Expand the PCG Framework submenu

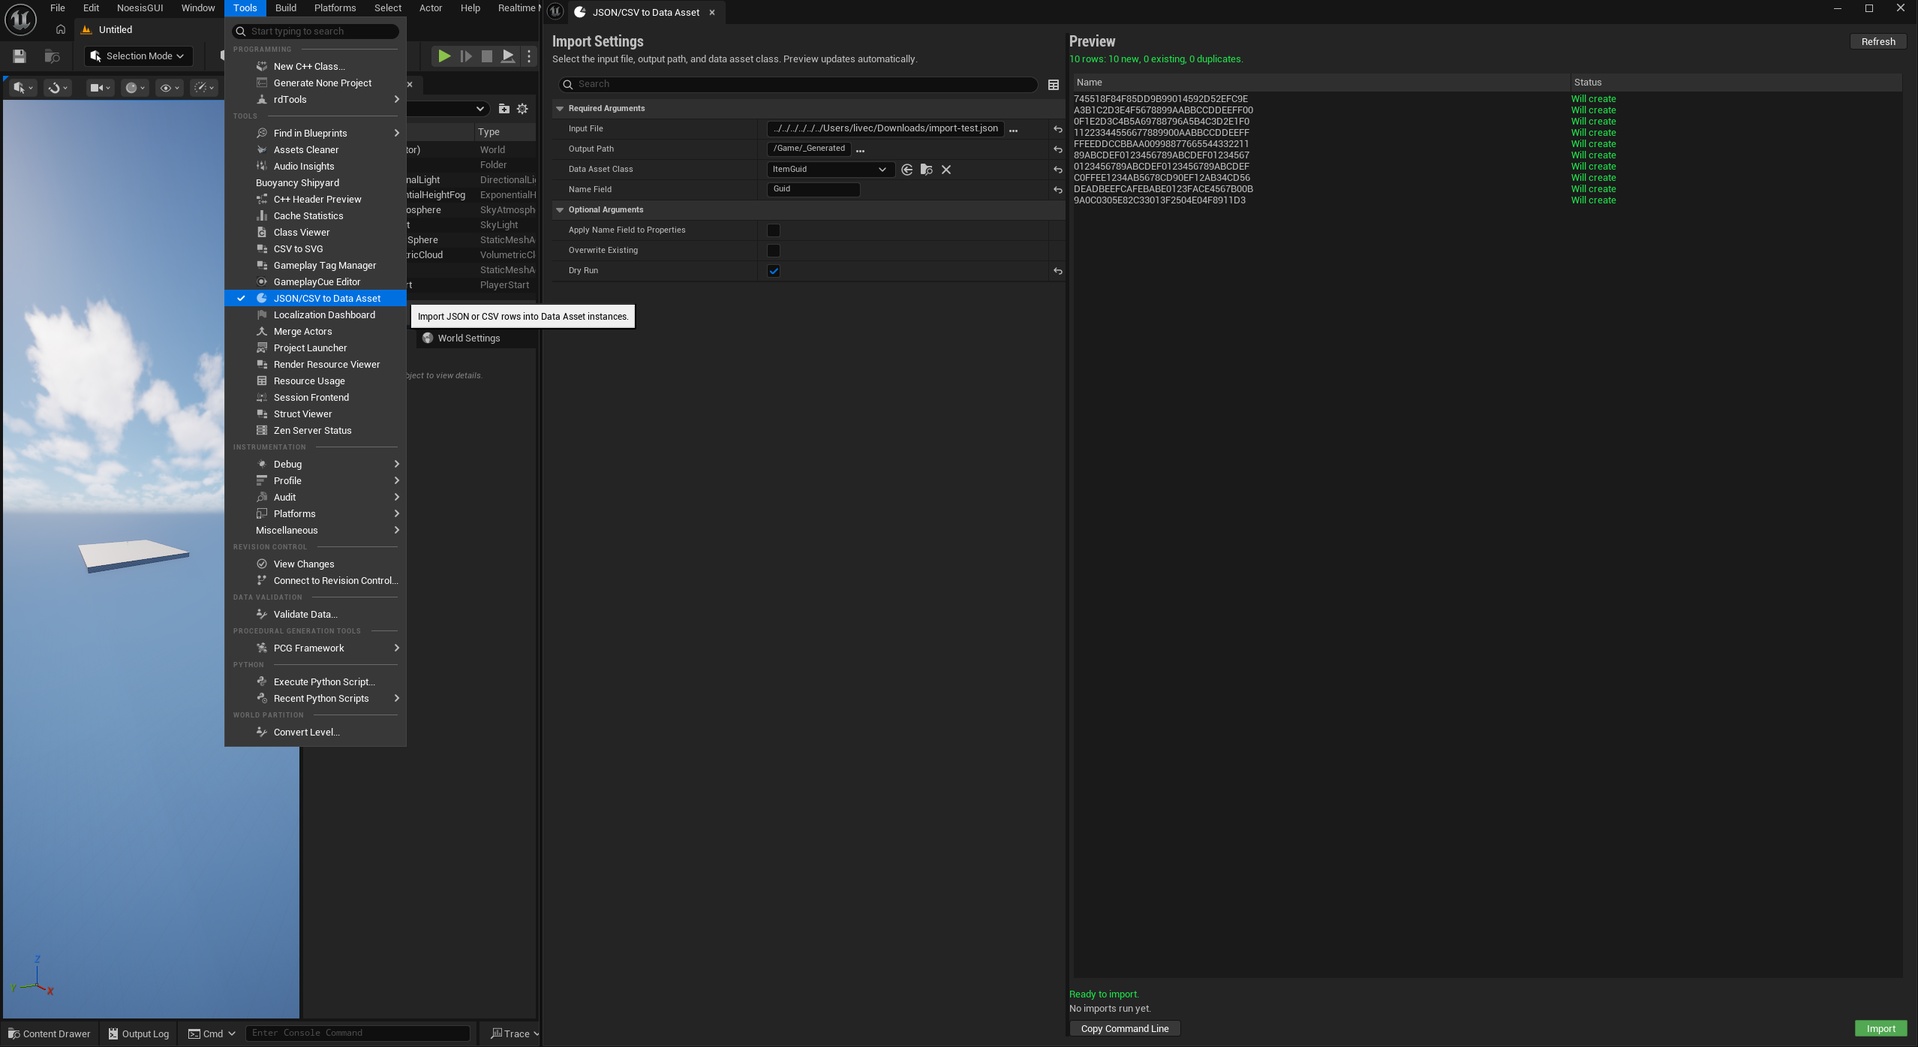coord(316,648)
